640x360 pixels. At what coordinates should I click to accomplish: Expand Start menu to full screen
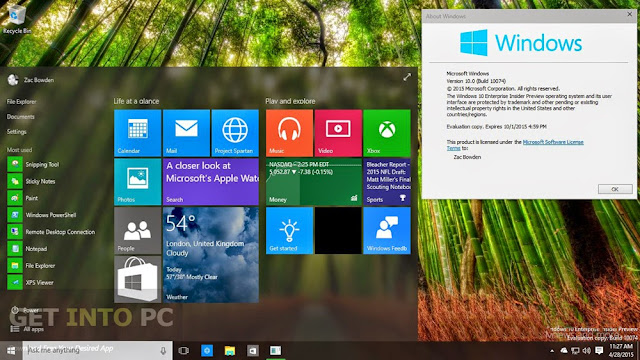click(x=407, y=77)
